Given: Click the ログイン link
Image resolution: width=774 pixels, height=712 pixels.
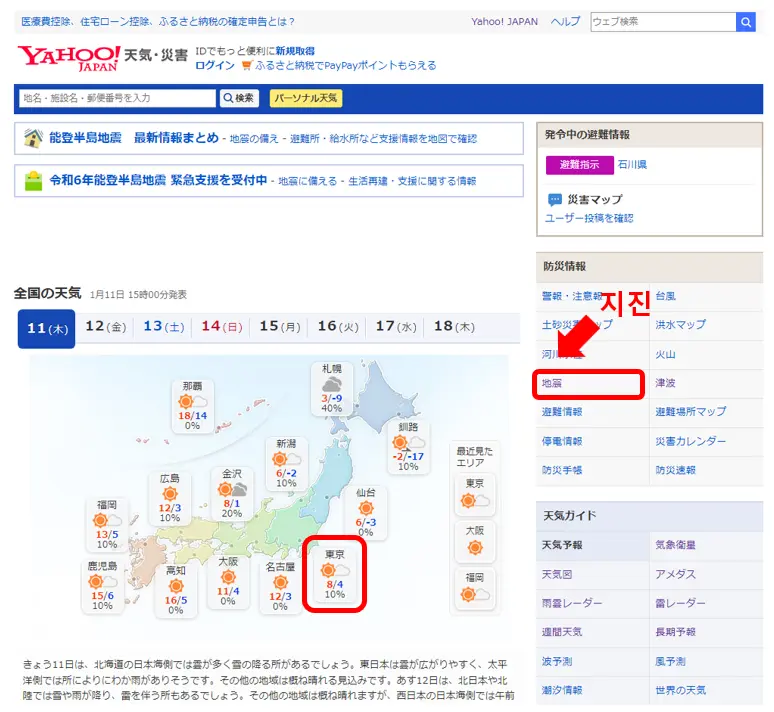Looking at the screenshot, I should [x=215, y=65].
